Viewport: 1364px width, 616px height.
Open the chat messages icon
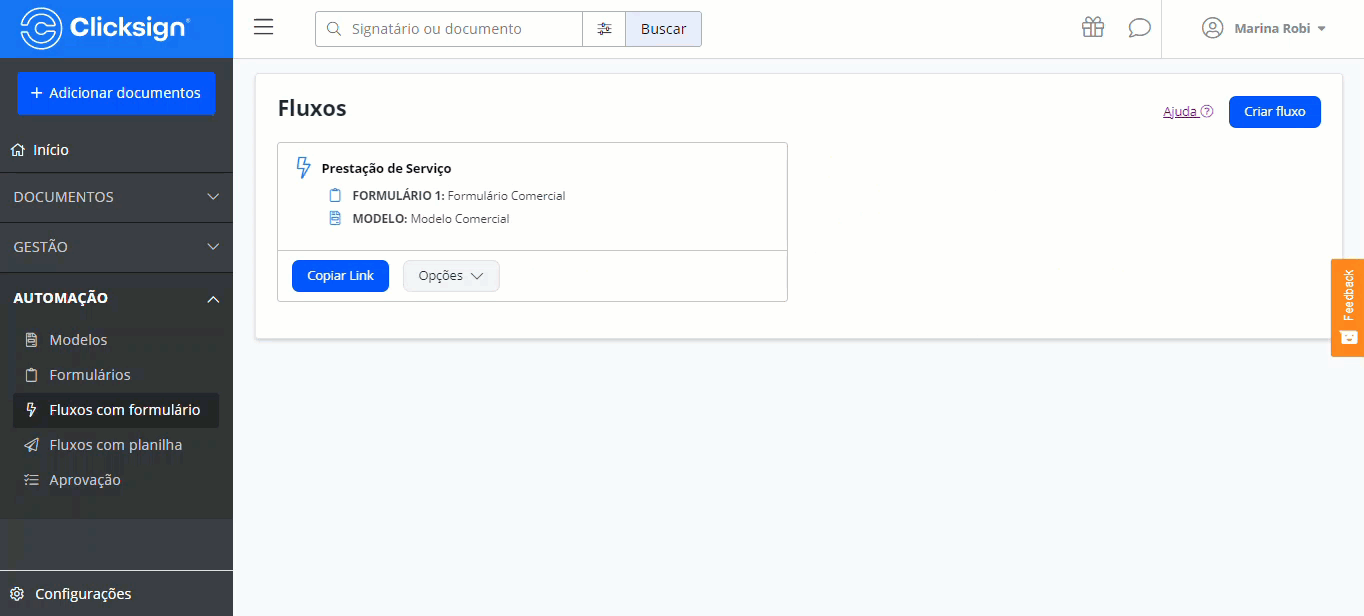1139,28
